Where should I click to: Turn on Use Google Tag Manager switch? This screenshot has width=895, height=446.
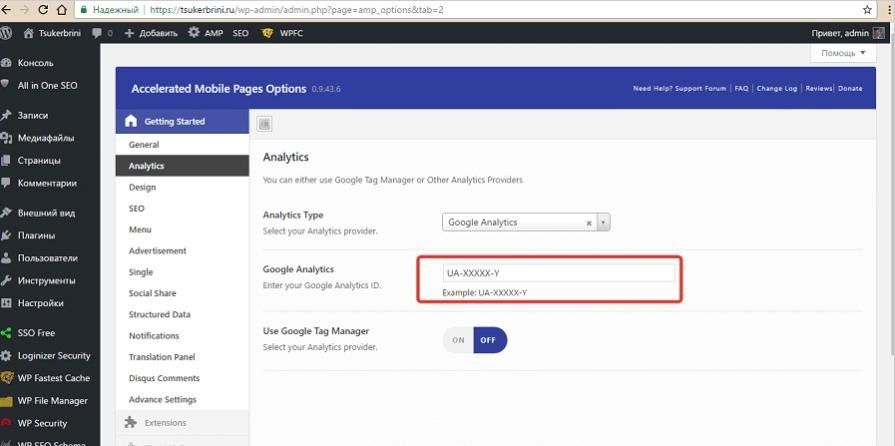coord(458,340)
